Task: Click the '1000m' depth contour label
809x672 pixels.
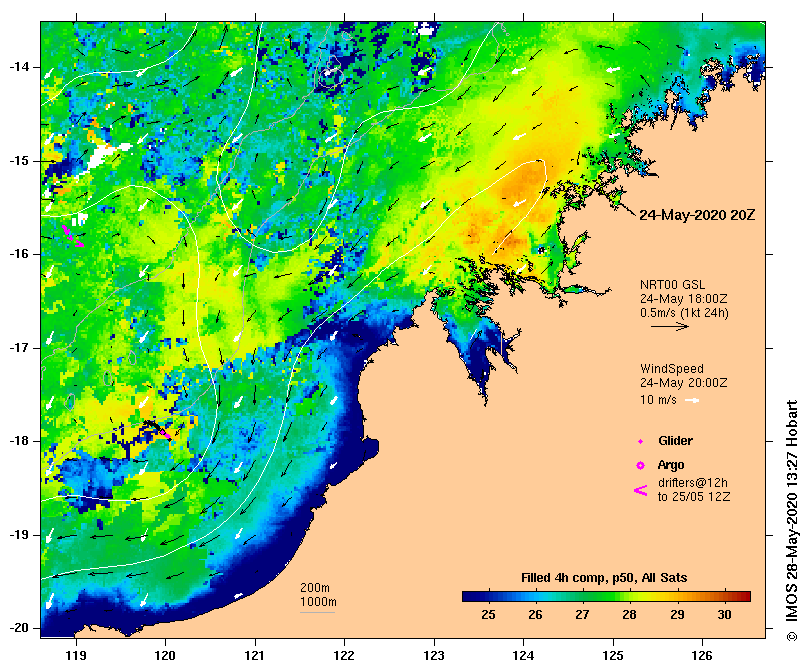Action: (318, 602)
